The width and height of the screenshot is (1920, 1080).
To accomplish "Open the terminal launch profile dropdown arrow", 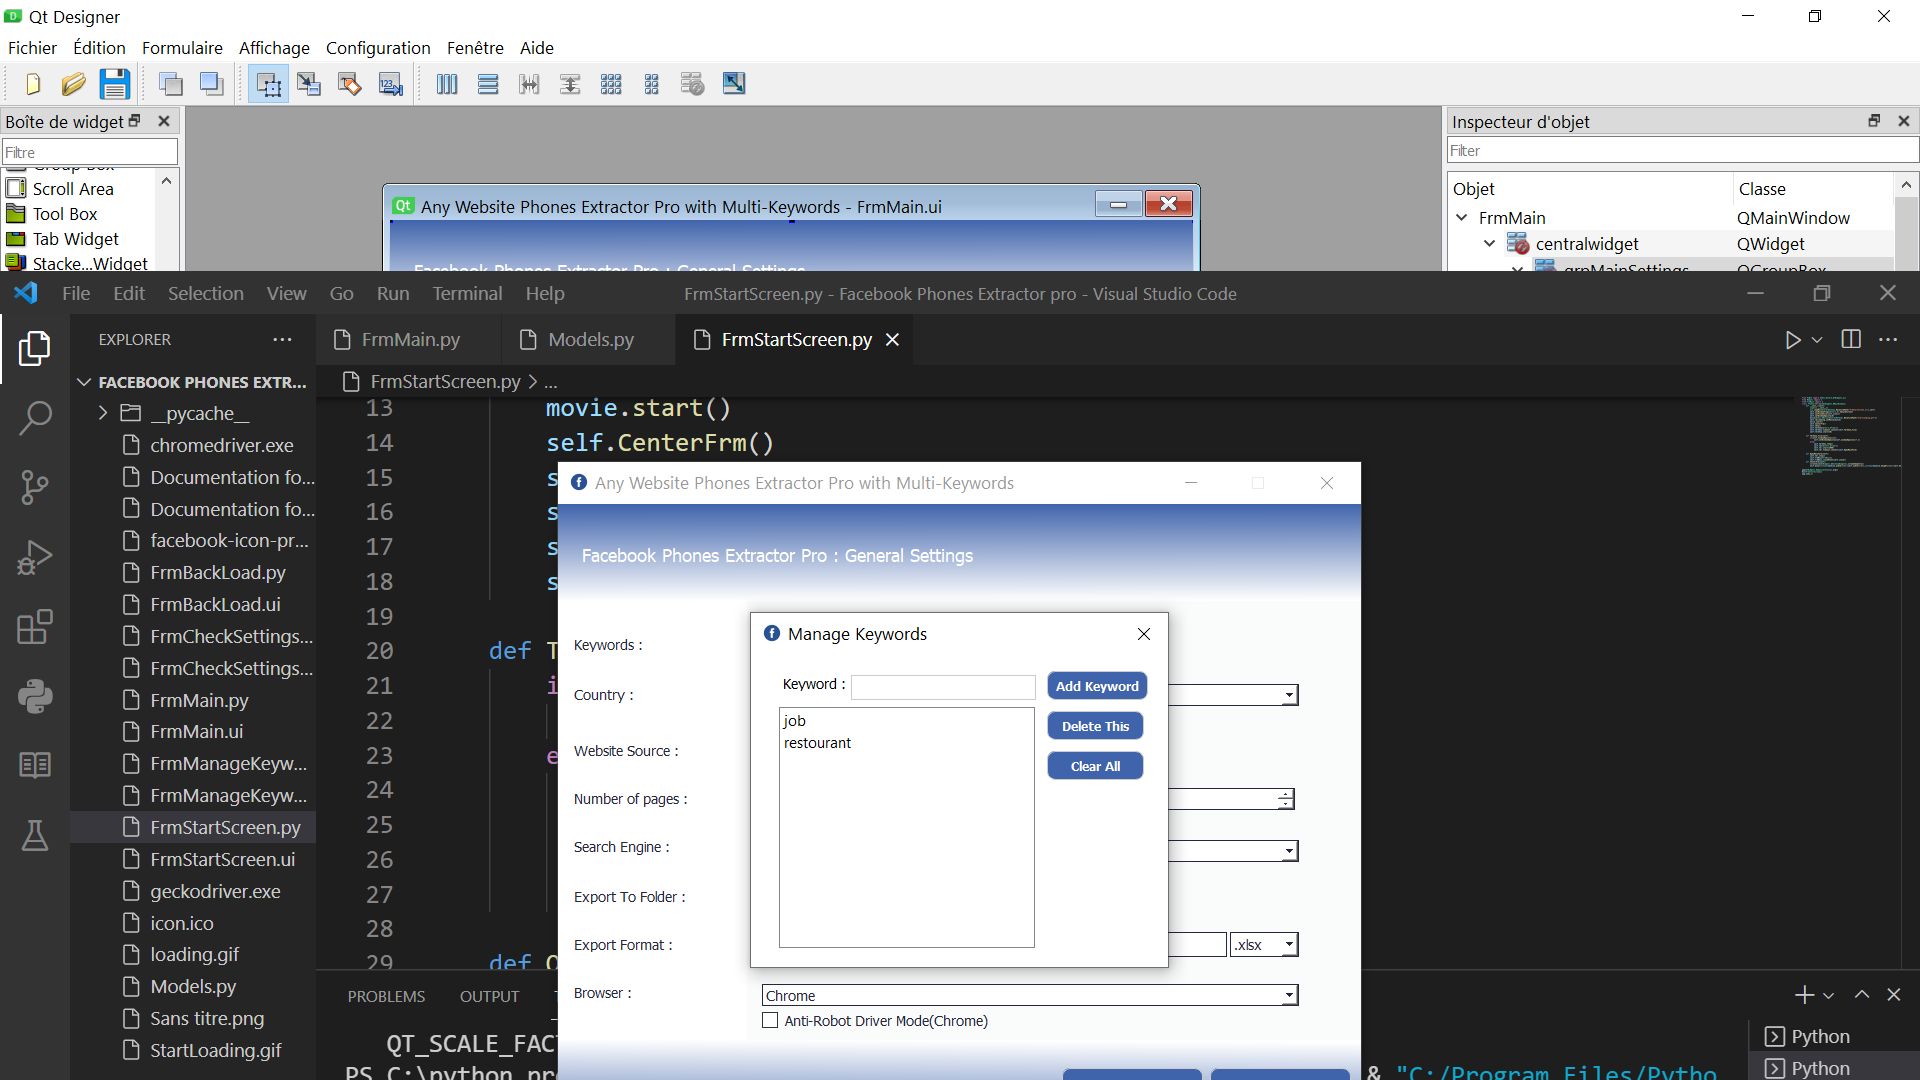I will (1829, 996).
